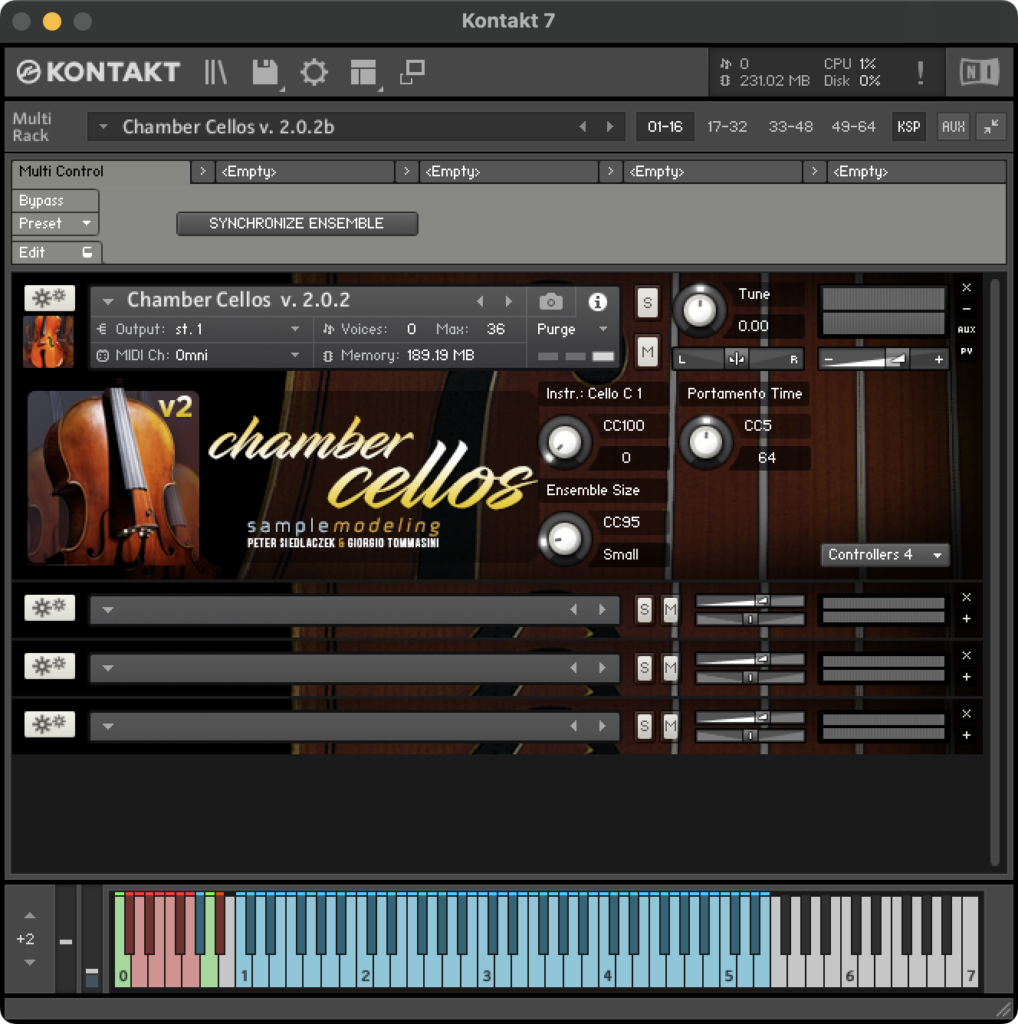The image size is (1018, 1024).
Task: Toggle instrument AUX button
Action: [966, 330]
